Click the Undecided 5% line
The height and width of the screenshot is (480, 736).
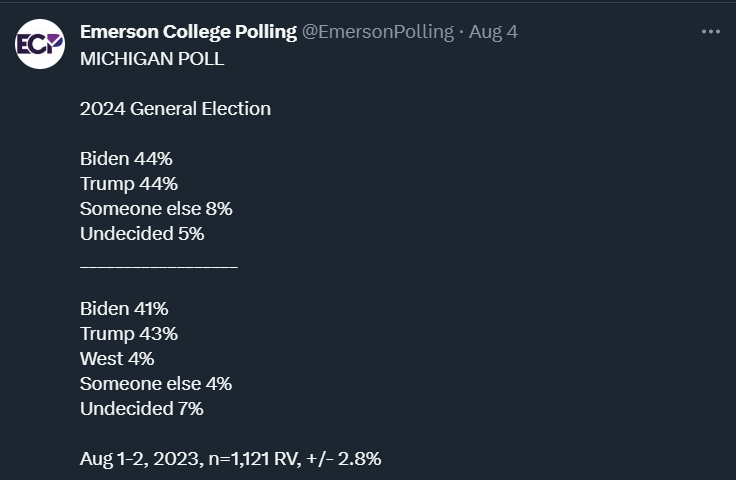point(142,234)
